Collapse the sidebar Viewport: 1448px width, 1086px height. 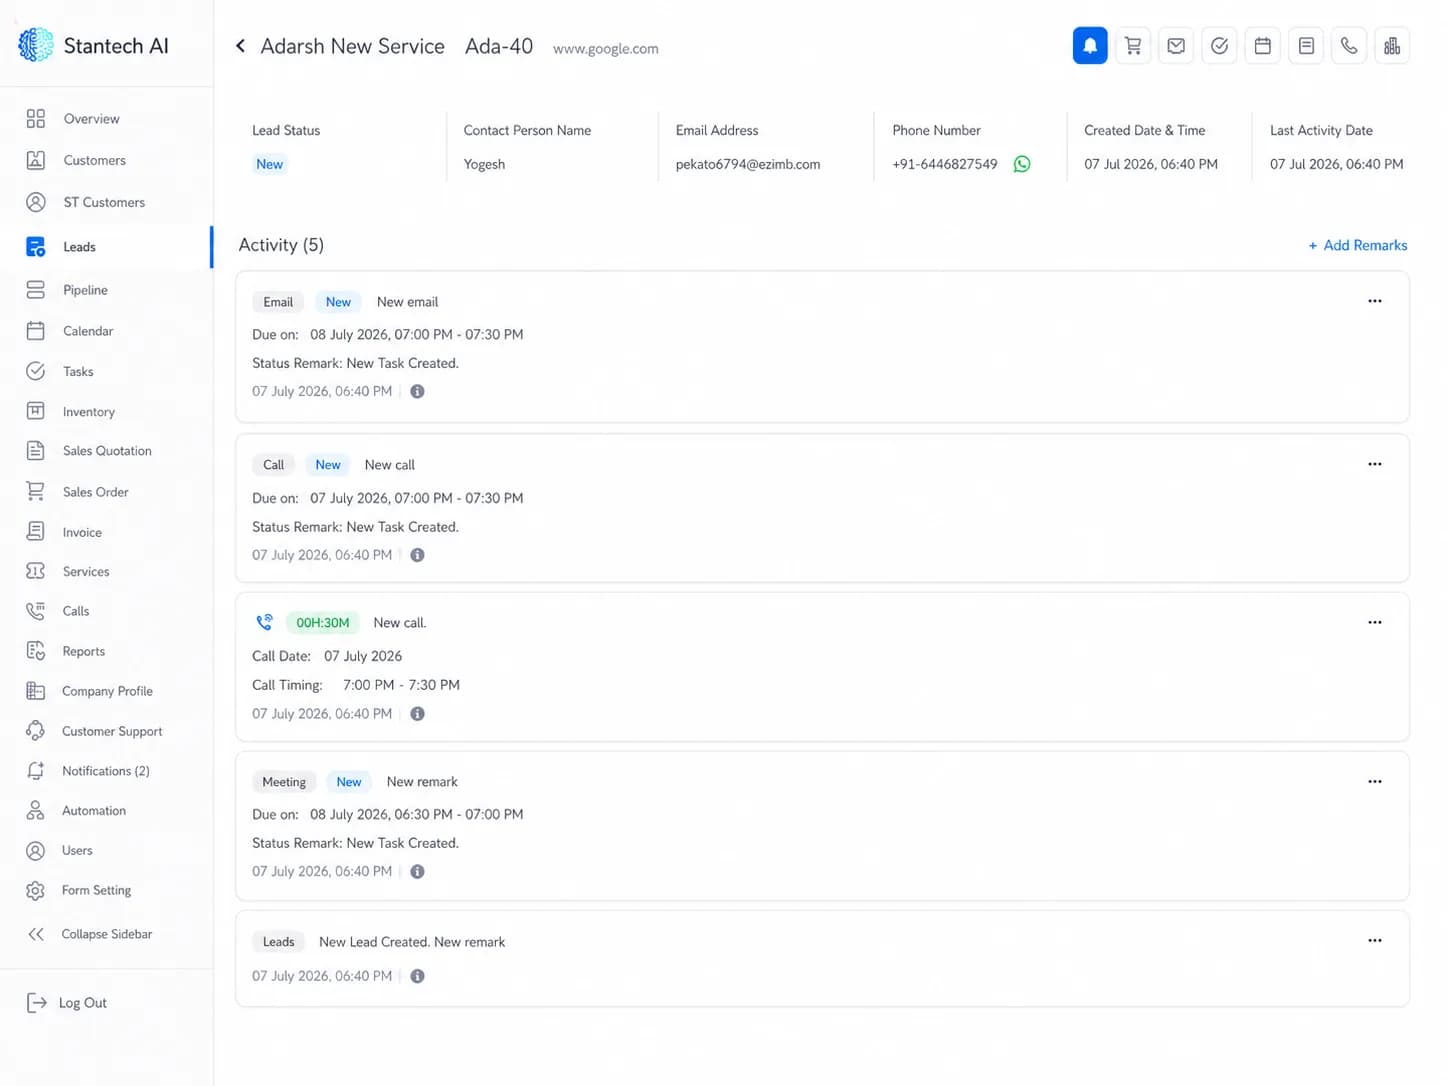coord(106,934)
